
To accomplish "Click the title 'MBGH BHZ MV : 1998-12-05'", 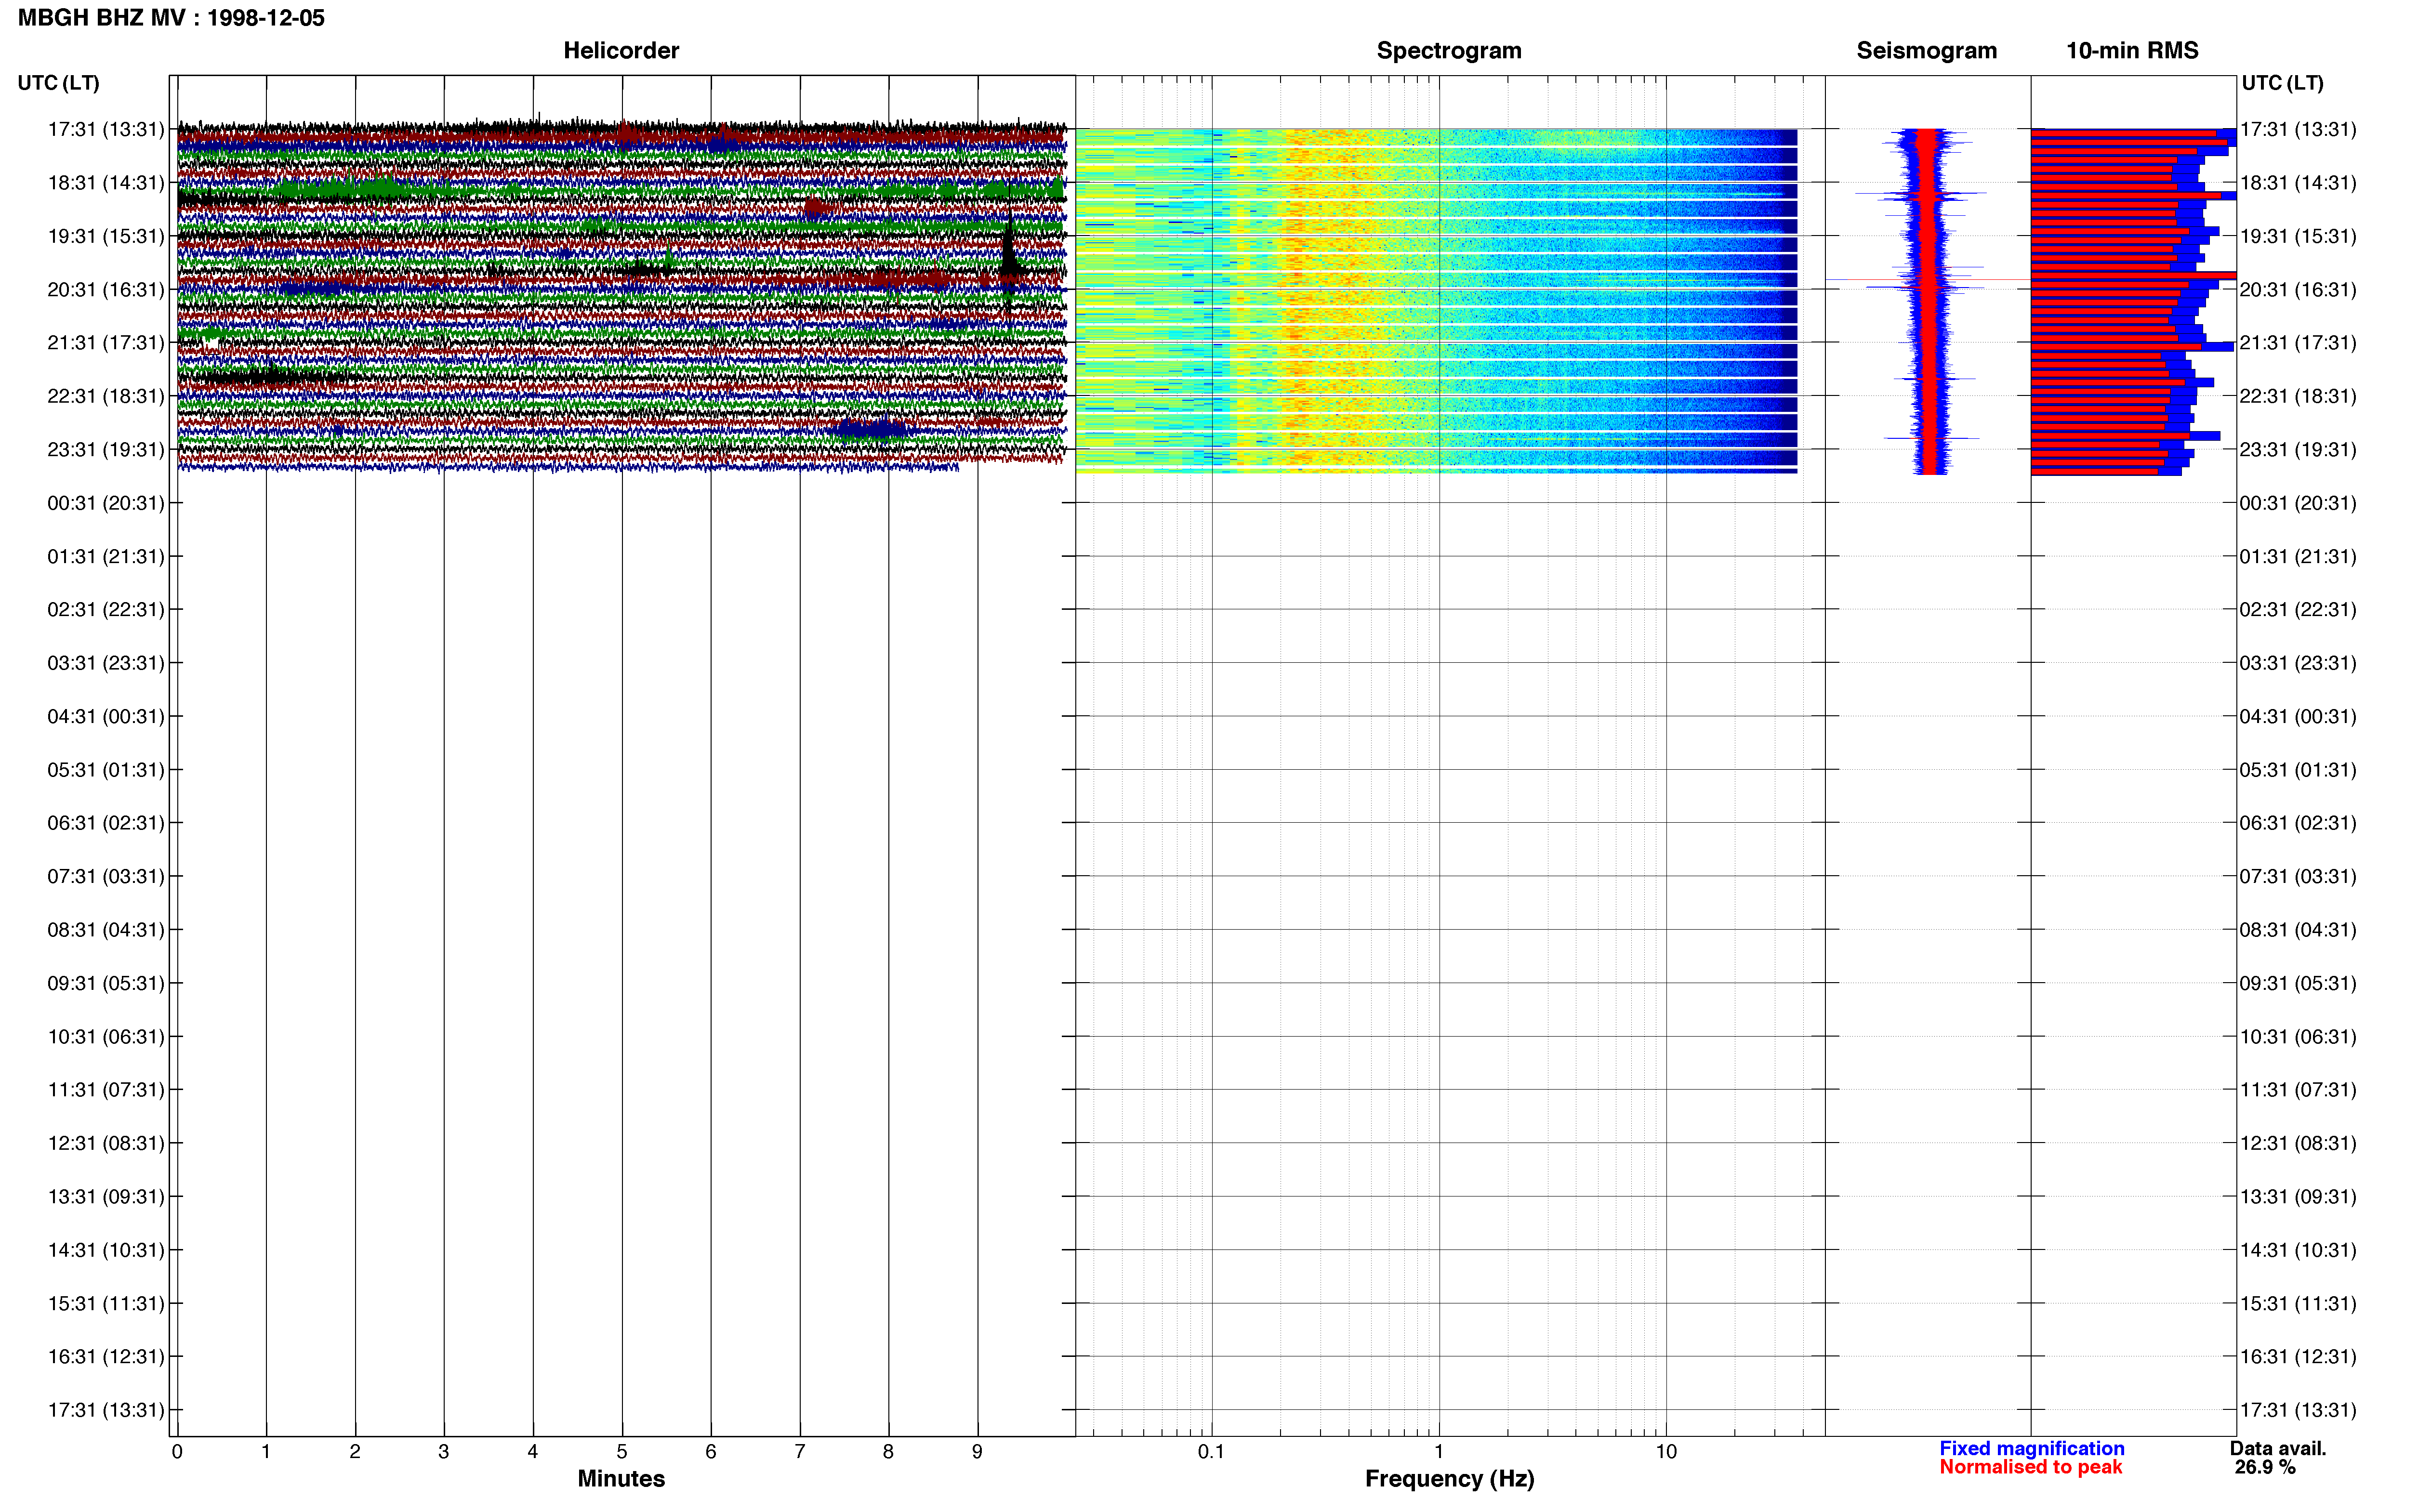I will pyautogui.click(x=171, y=18).
